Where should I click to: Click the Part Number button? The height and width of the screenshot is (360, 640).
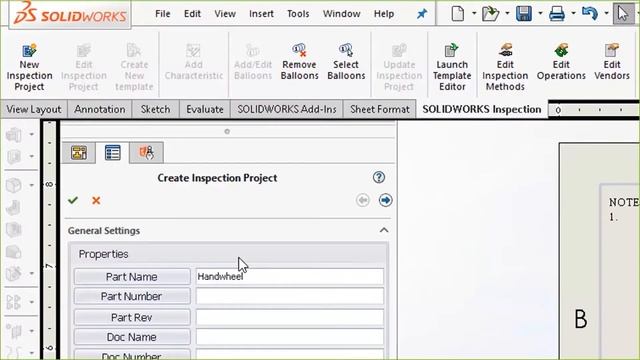click(132, 296)
